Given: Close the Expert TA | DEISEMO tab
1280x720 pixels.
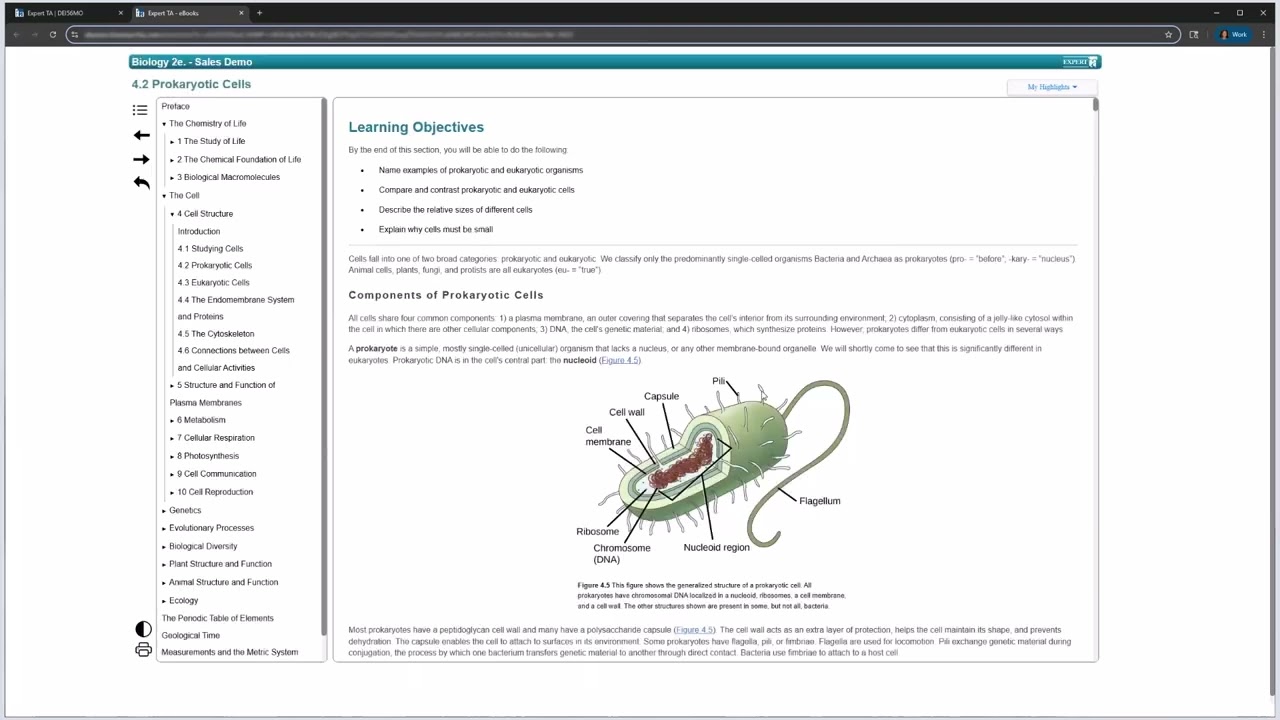Looking at the screenshot, I should click(x=120, y=13).
